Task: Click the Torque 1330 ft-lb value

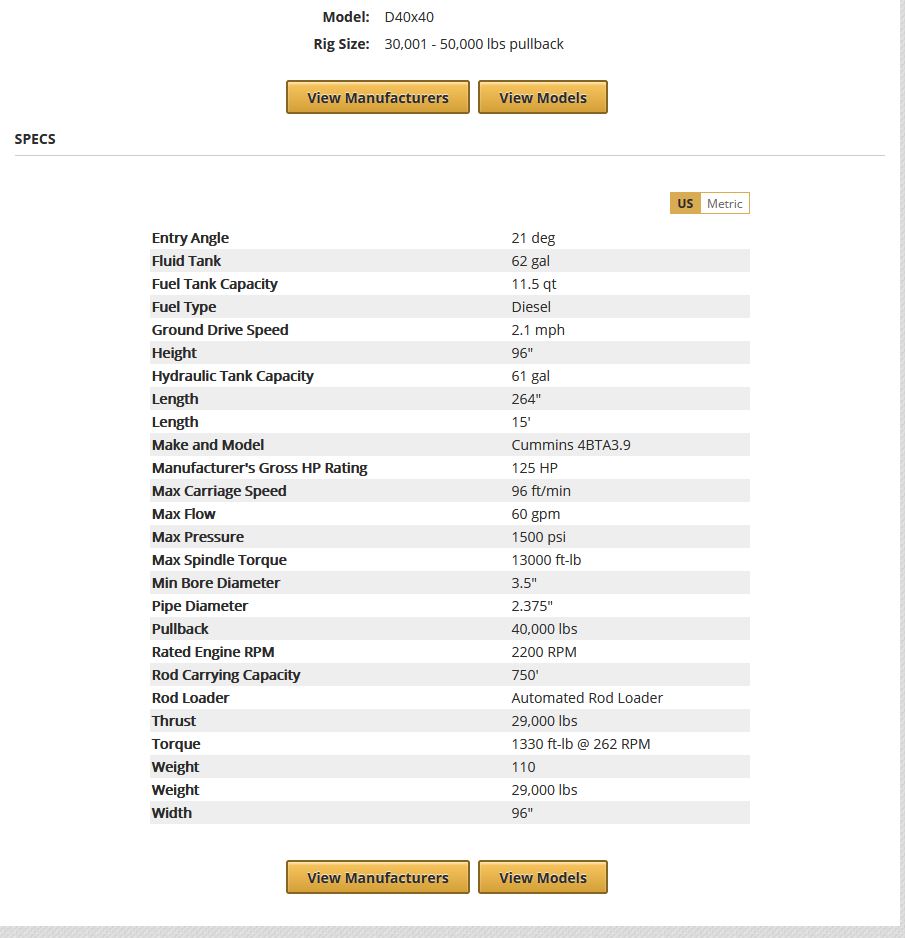Action: (580, 744)
